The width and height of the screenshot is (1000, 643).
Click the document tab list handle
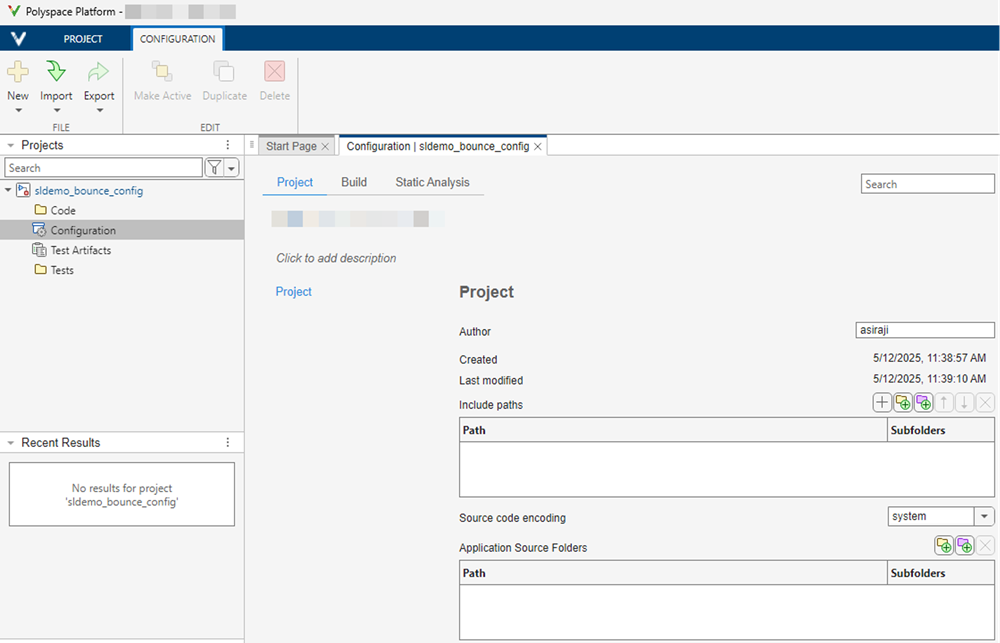252,145
